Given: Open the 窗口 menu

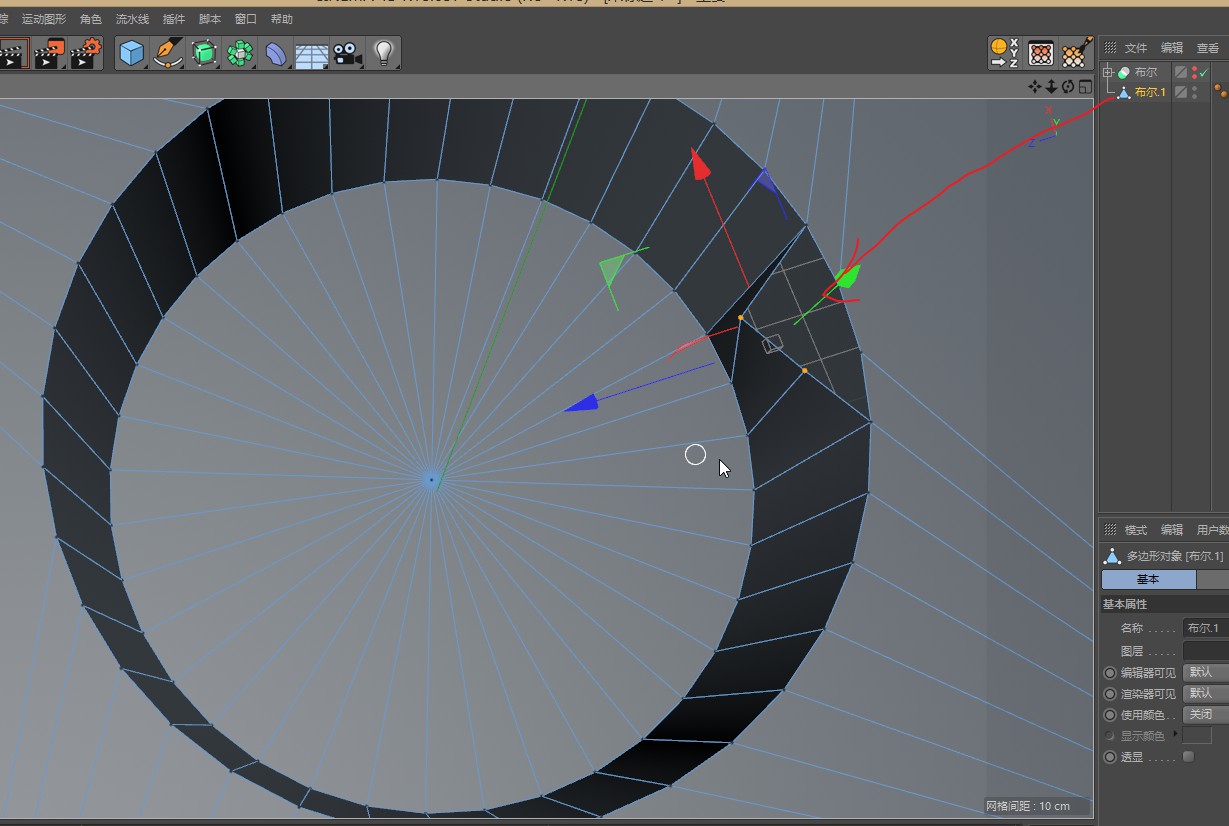Looking at the screenshot, I should (246, 19).
